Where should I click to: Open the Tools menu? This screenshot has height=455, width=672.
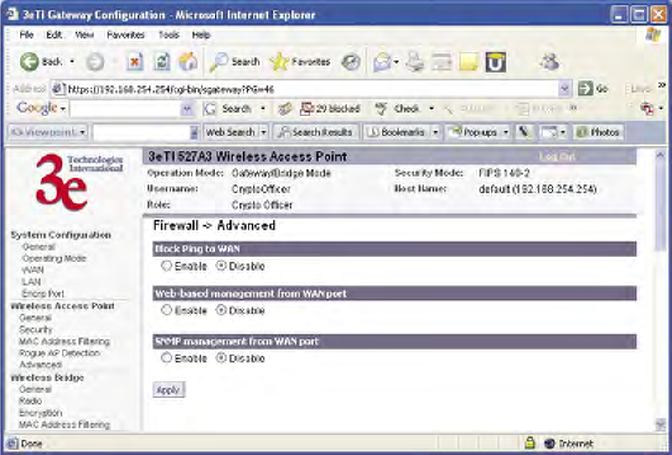pyautogui.click(x=169, y=35)
